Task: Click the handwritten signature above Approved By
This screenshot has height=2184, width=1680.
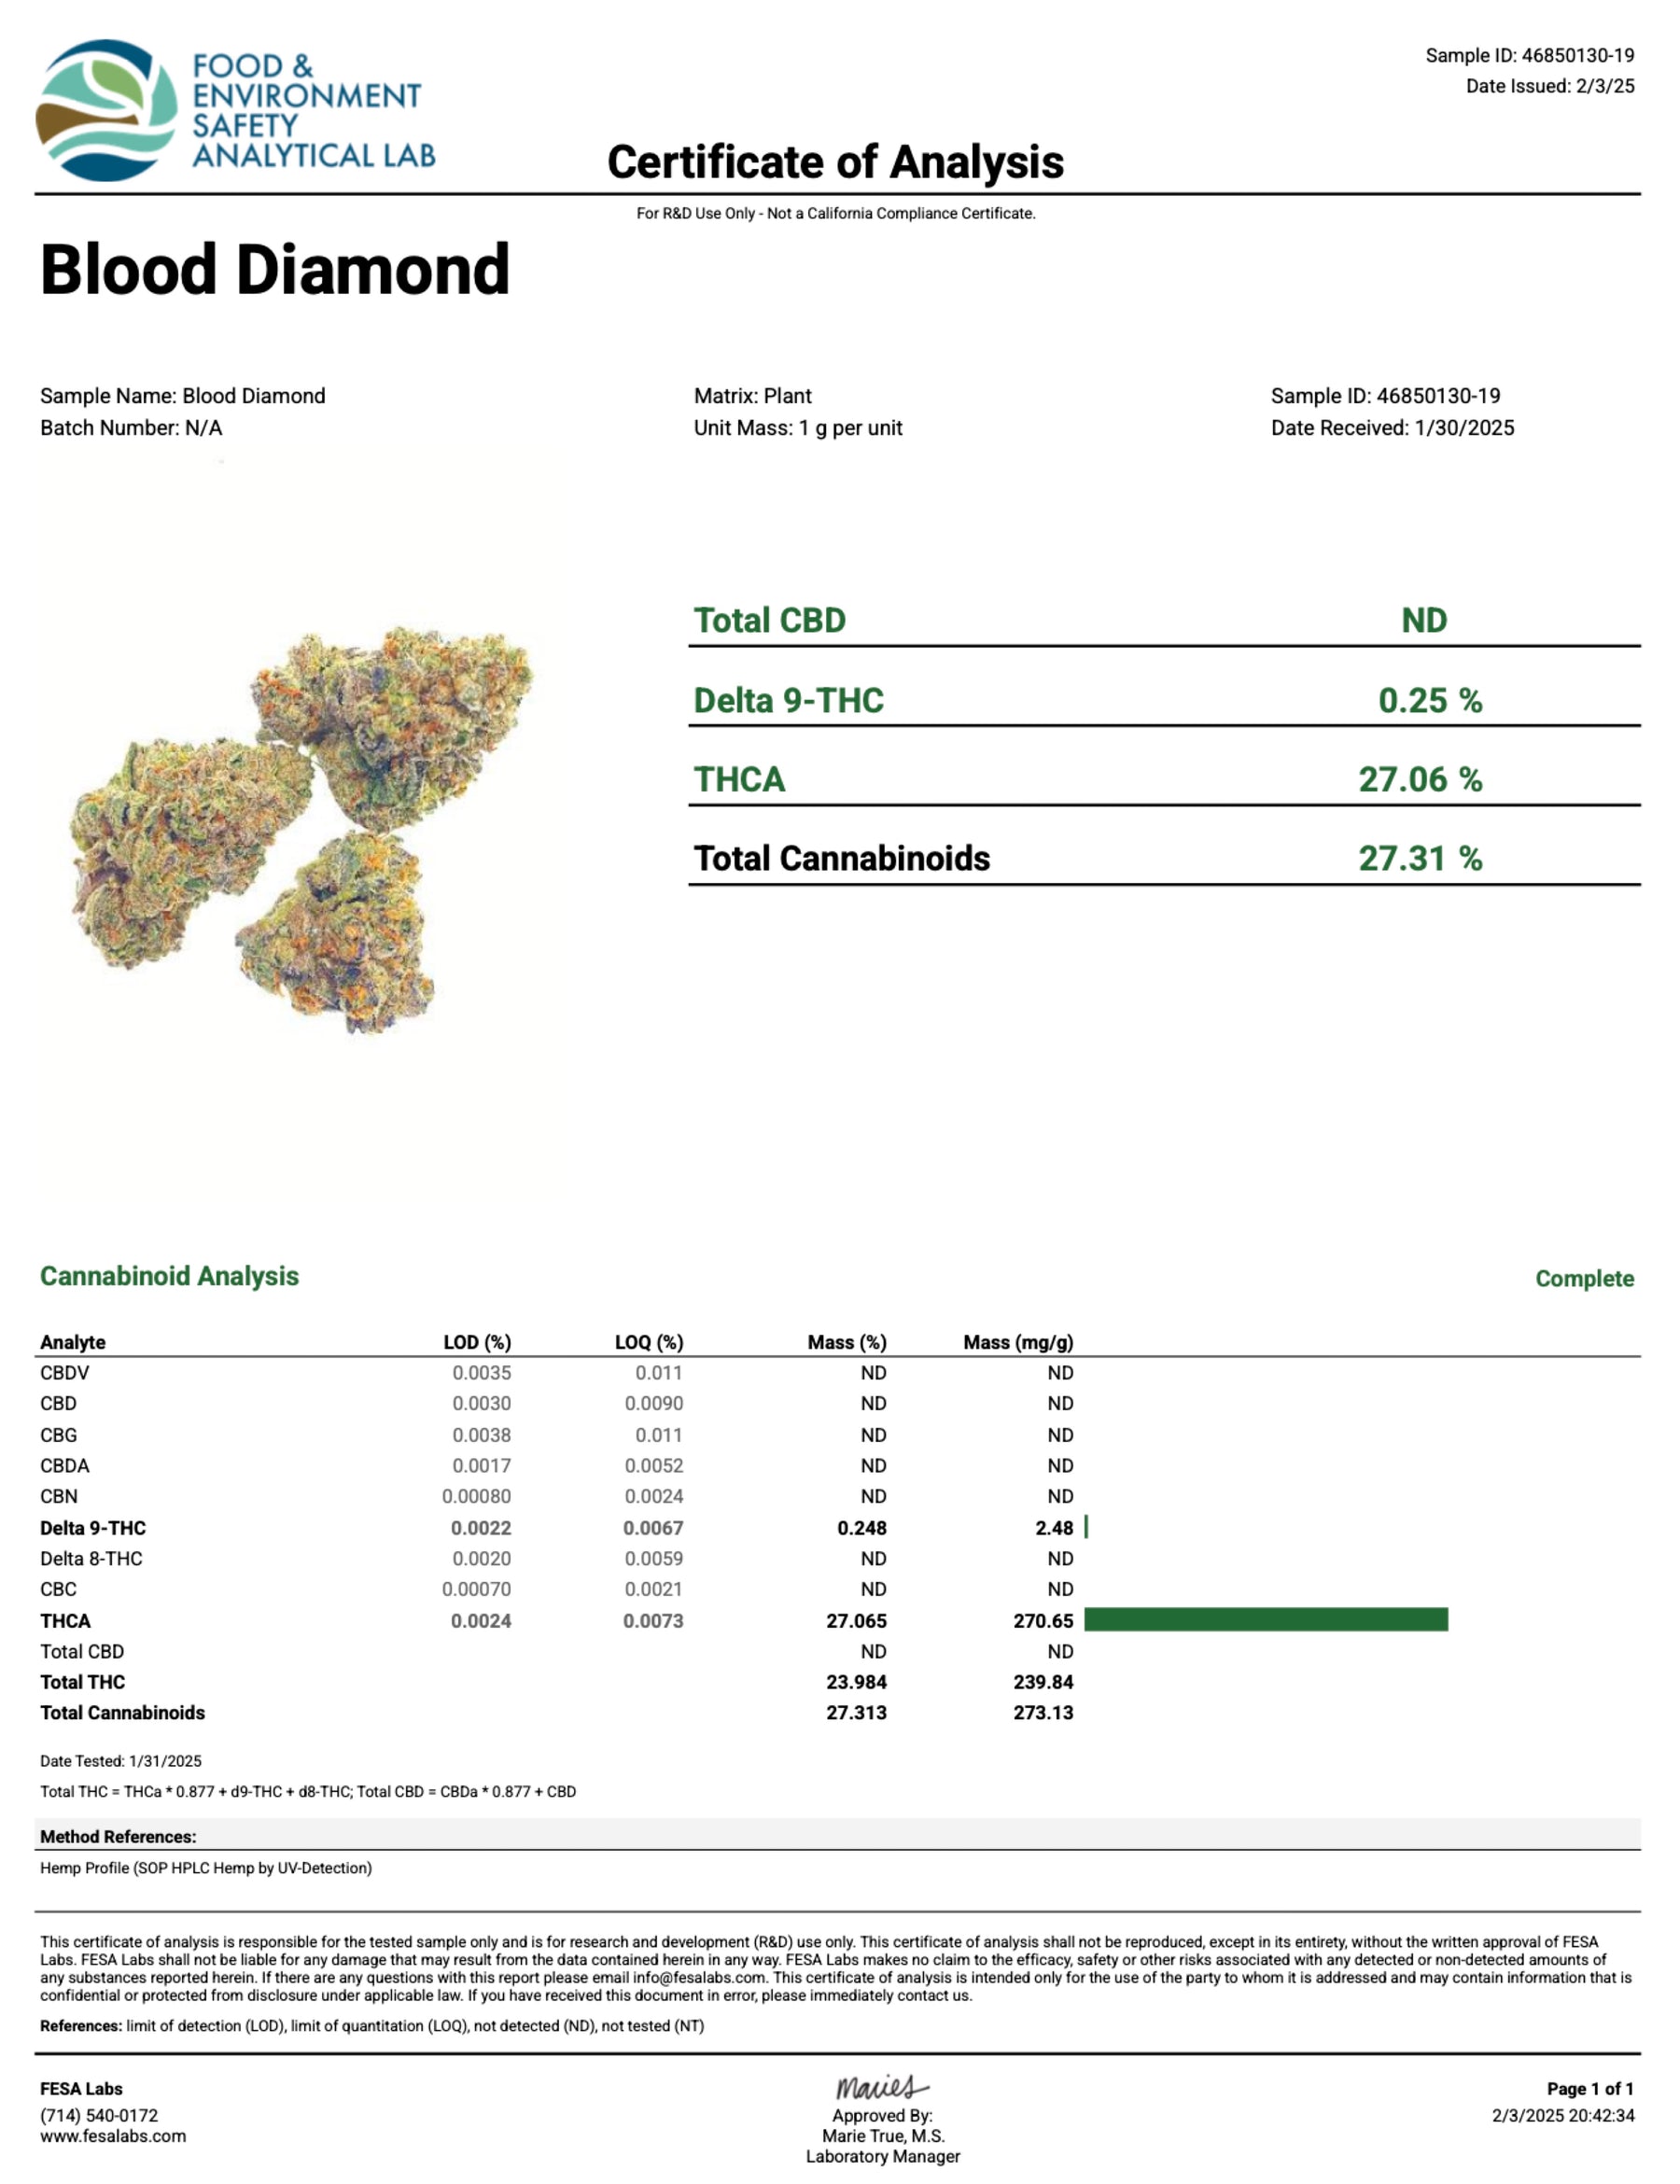Action: [x=881, y=2086]
